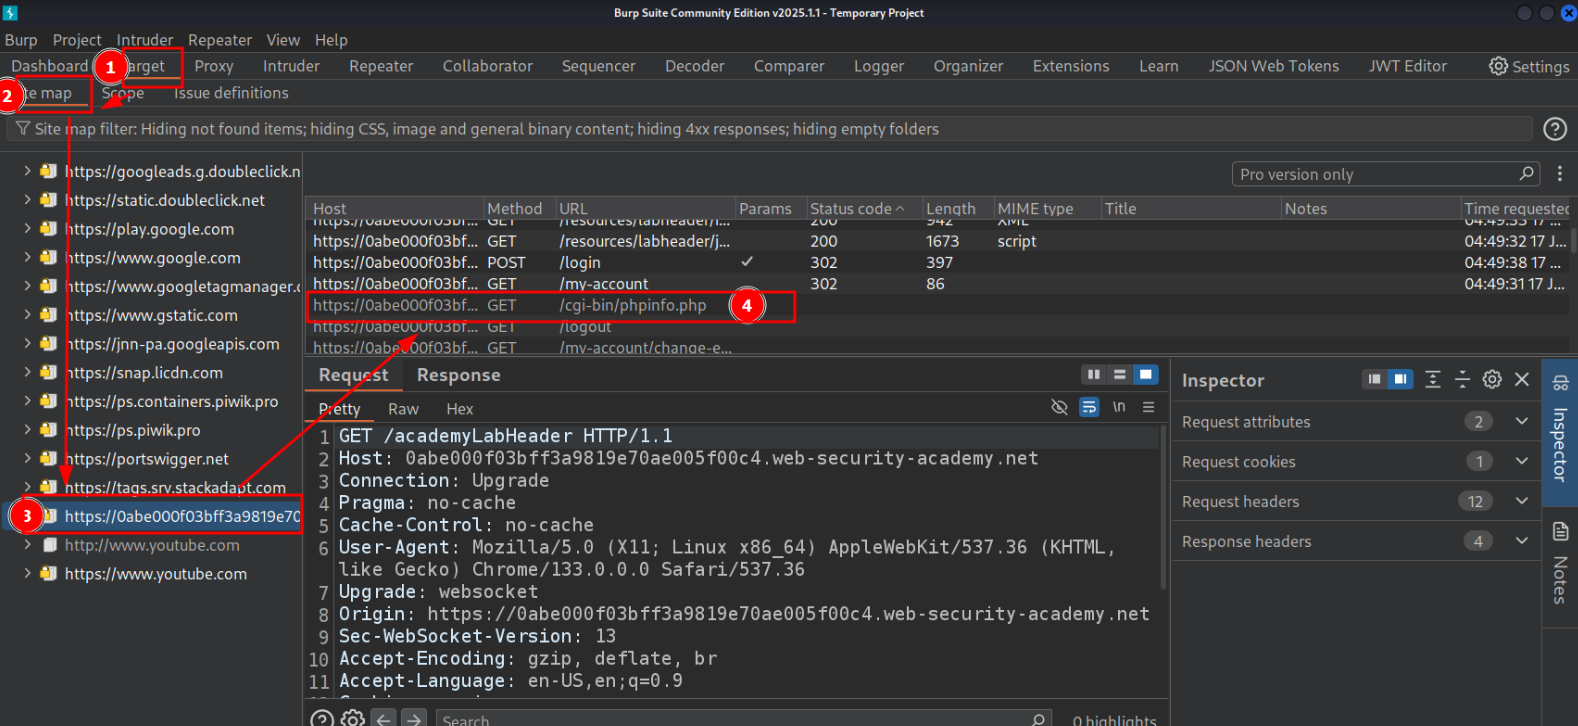1578x726 pixels.
Task: Click file icon of http://www.youtube.com
Action: click(49, 545)
